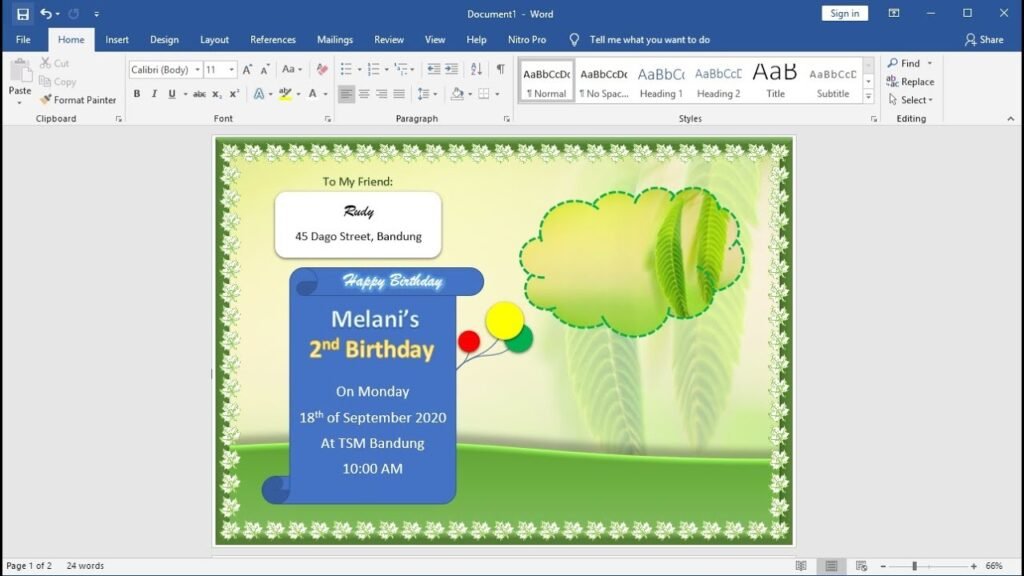The height and width of the screenshot is (576, 1024).
Task: Open the font name dropdown Calibri (Body)
Action: tap(165, 69)
